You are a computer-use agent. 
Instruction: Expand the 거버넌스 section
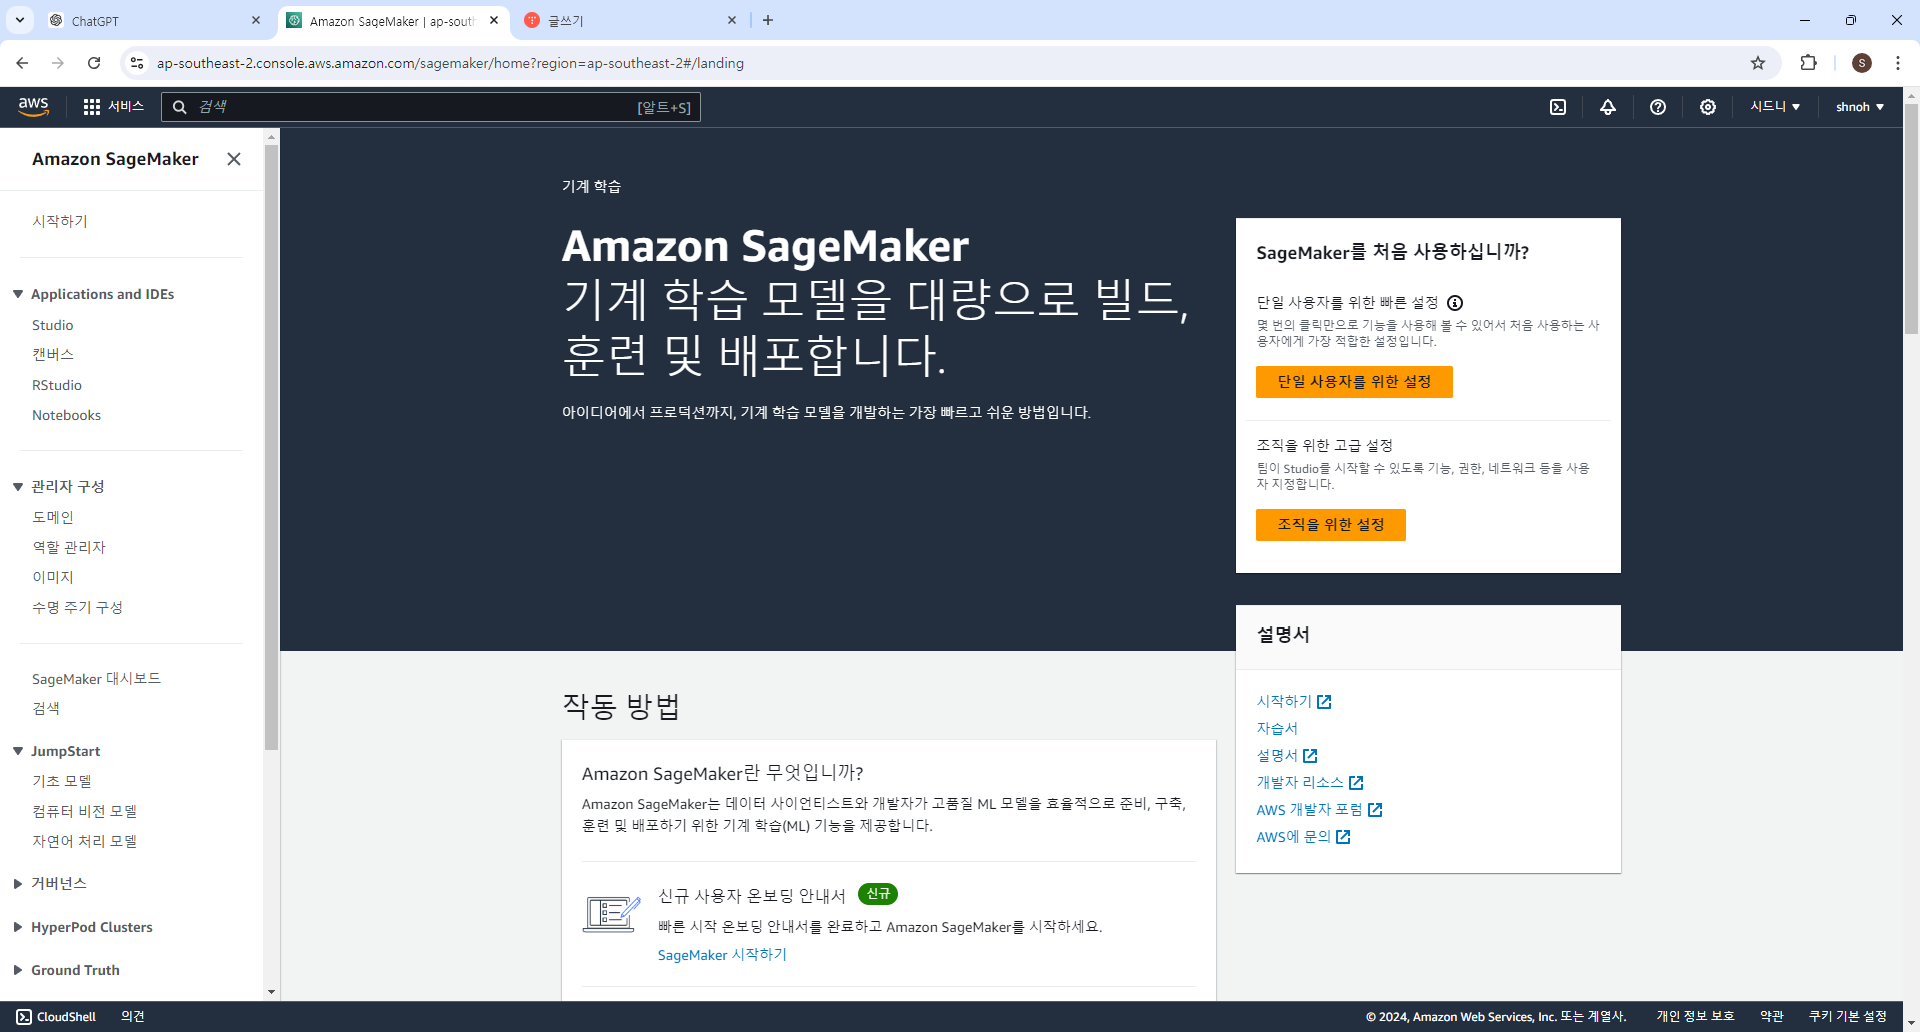[x=18, y=884]
